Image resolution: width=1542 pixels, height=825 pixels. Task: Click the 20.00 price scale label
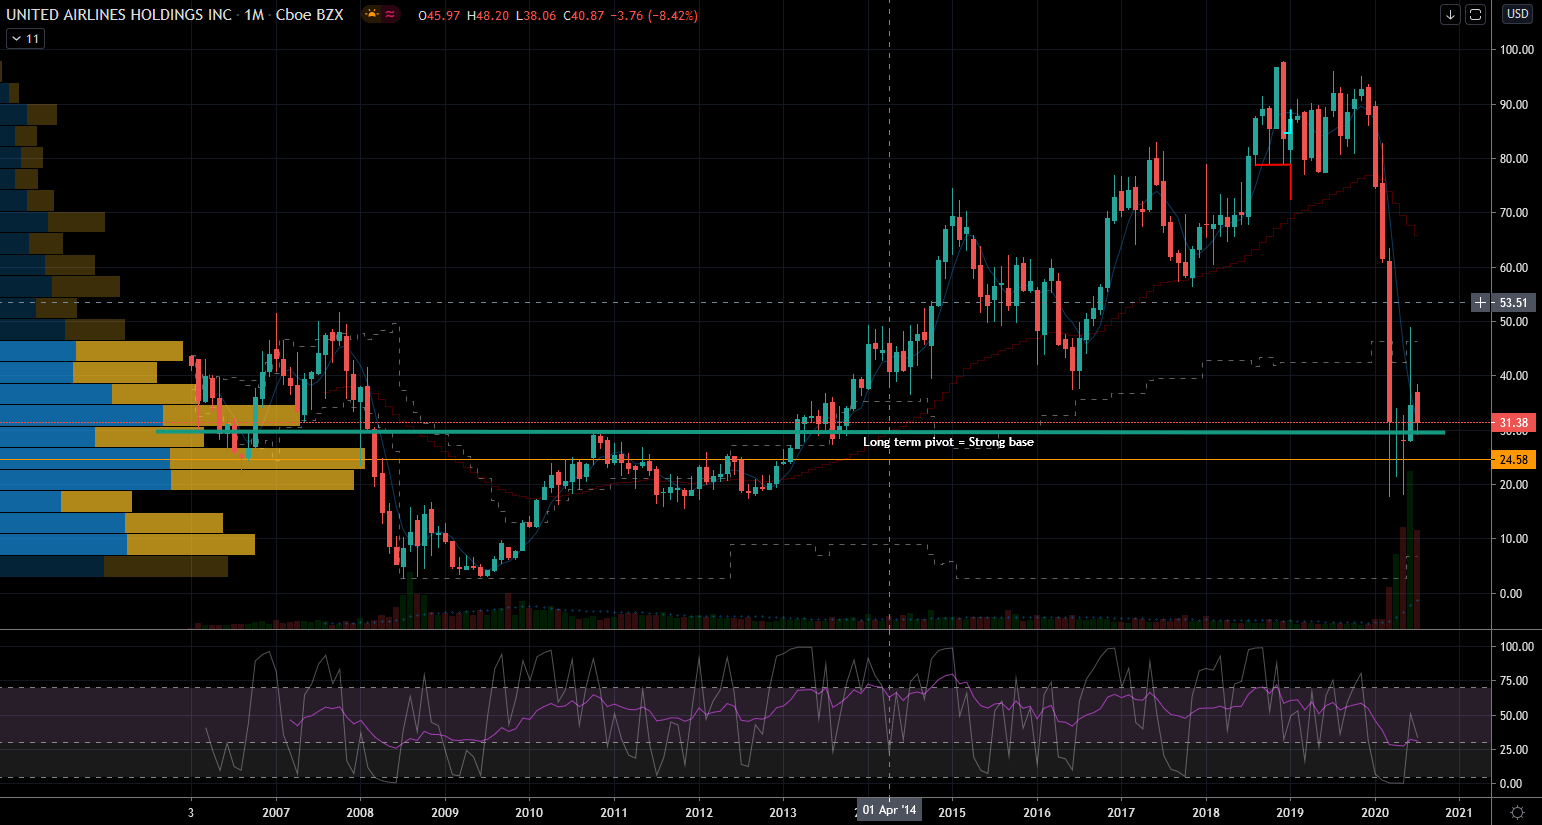click(1516, 485)
